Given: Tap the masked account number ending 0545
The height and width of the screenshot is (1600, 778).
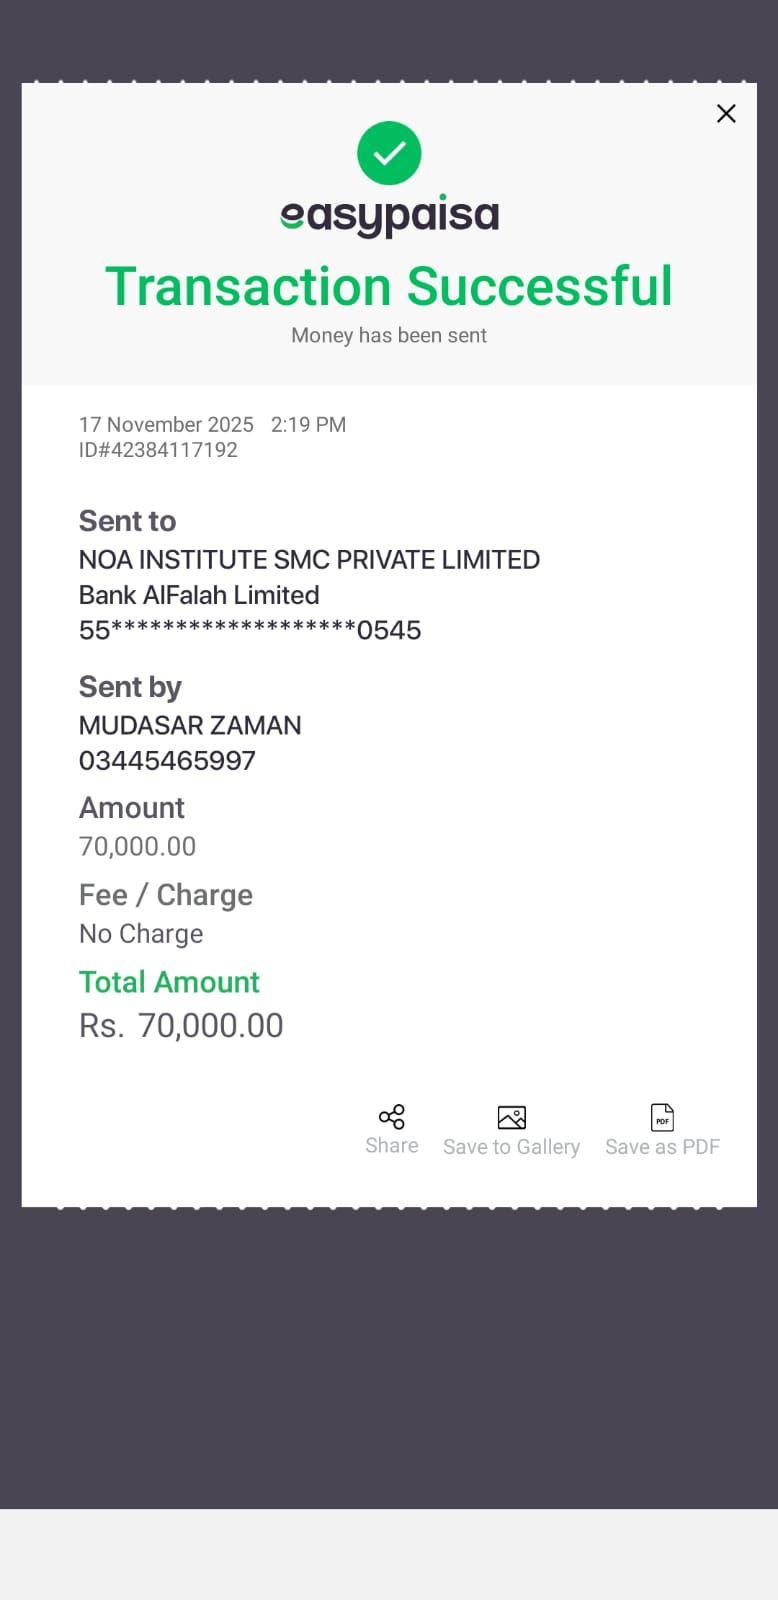Looking at the screenshot, I should point(250,630).
